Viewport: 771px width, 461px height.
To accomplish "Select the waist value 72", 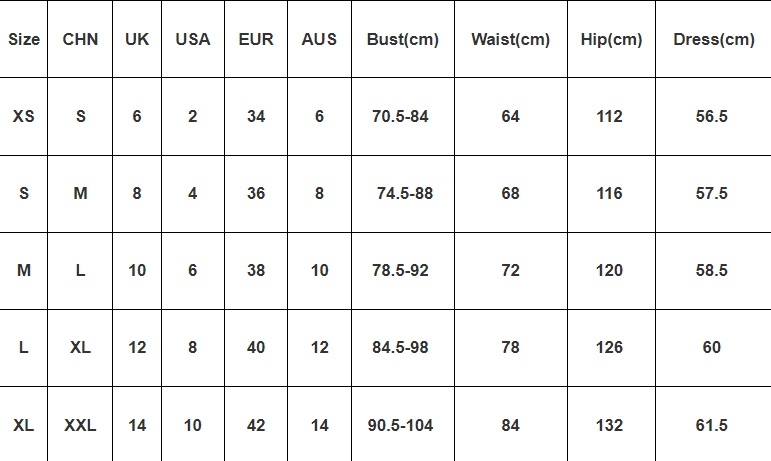I will point(511,270).
